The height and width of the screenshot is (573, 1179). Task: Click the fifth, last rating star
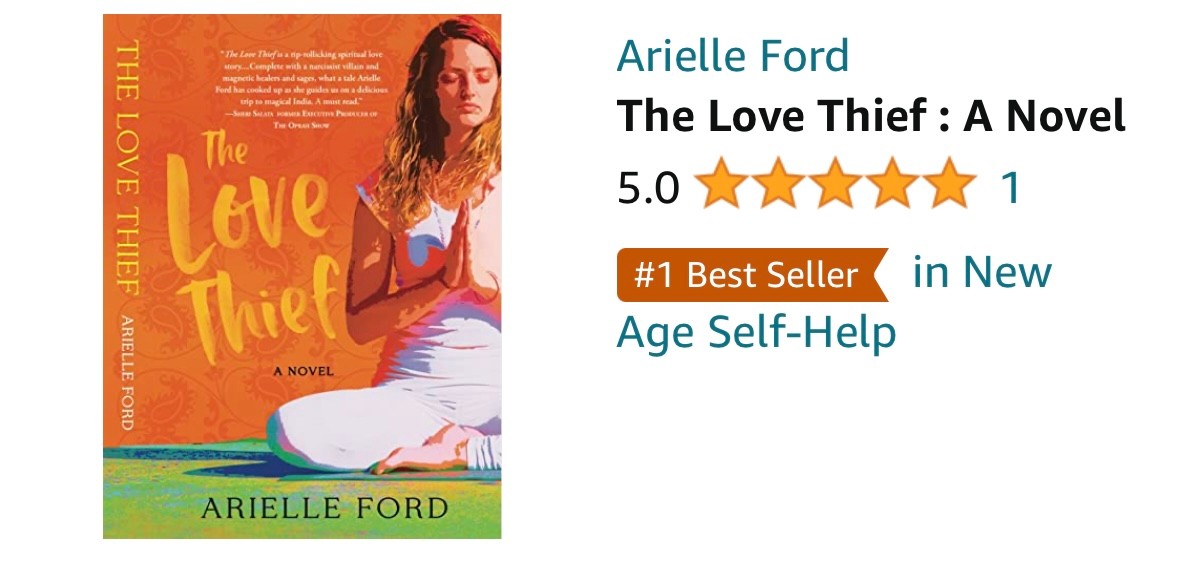[x=948, y=187]
